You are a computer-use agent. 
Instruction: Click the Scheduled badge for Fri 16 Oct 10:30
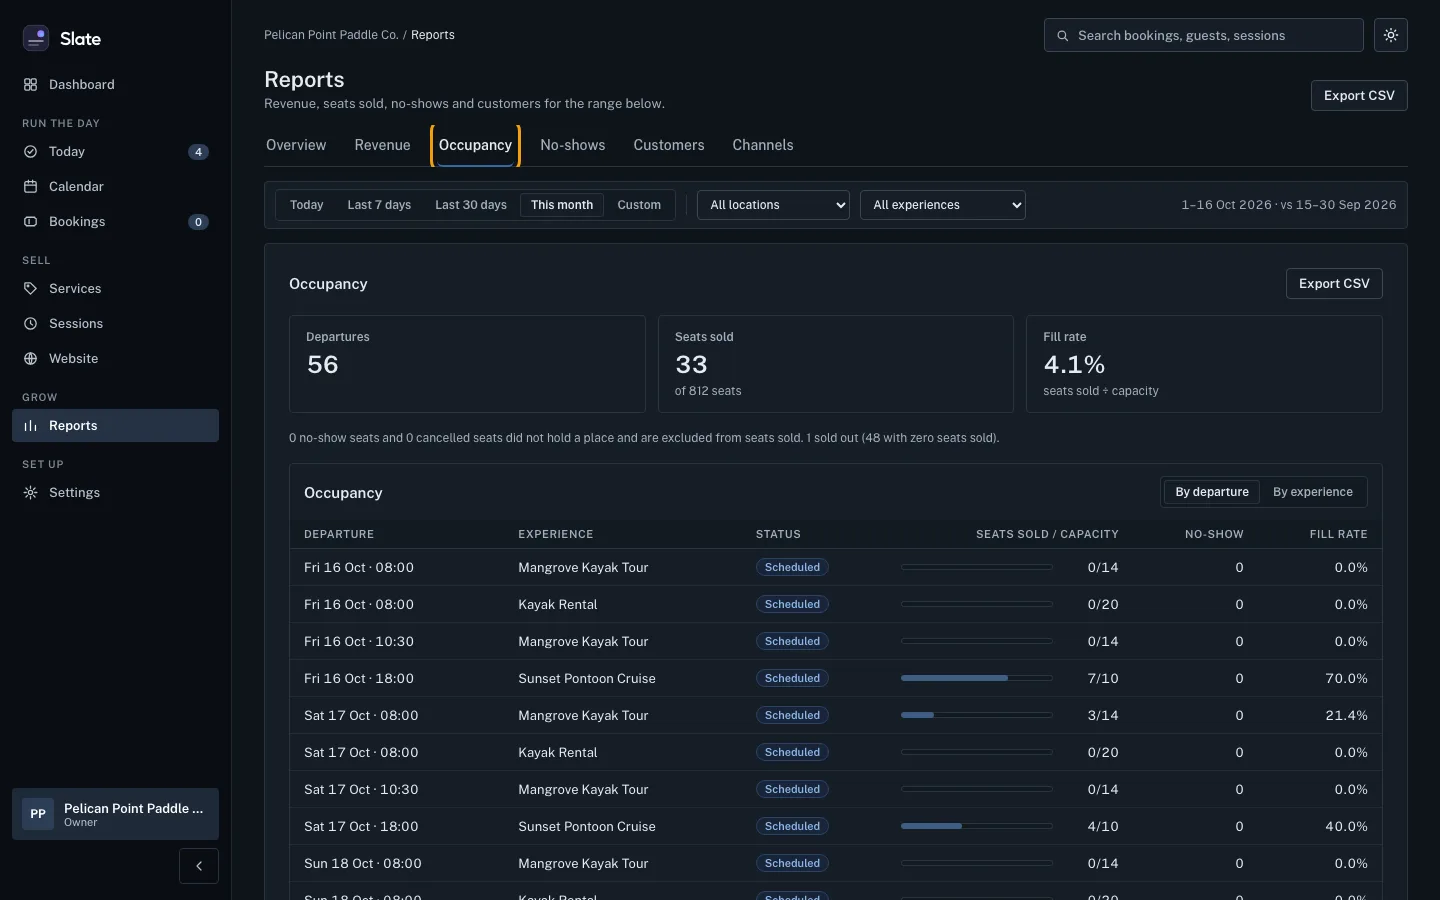(x=792, y=641)
